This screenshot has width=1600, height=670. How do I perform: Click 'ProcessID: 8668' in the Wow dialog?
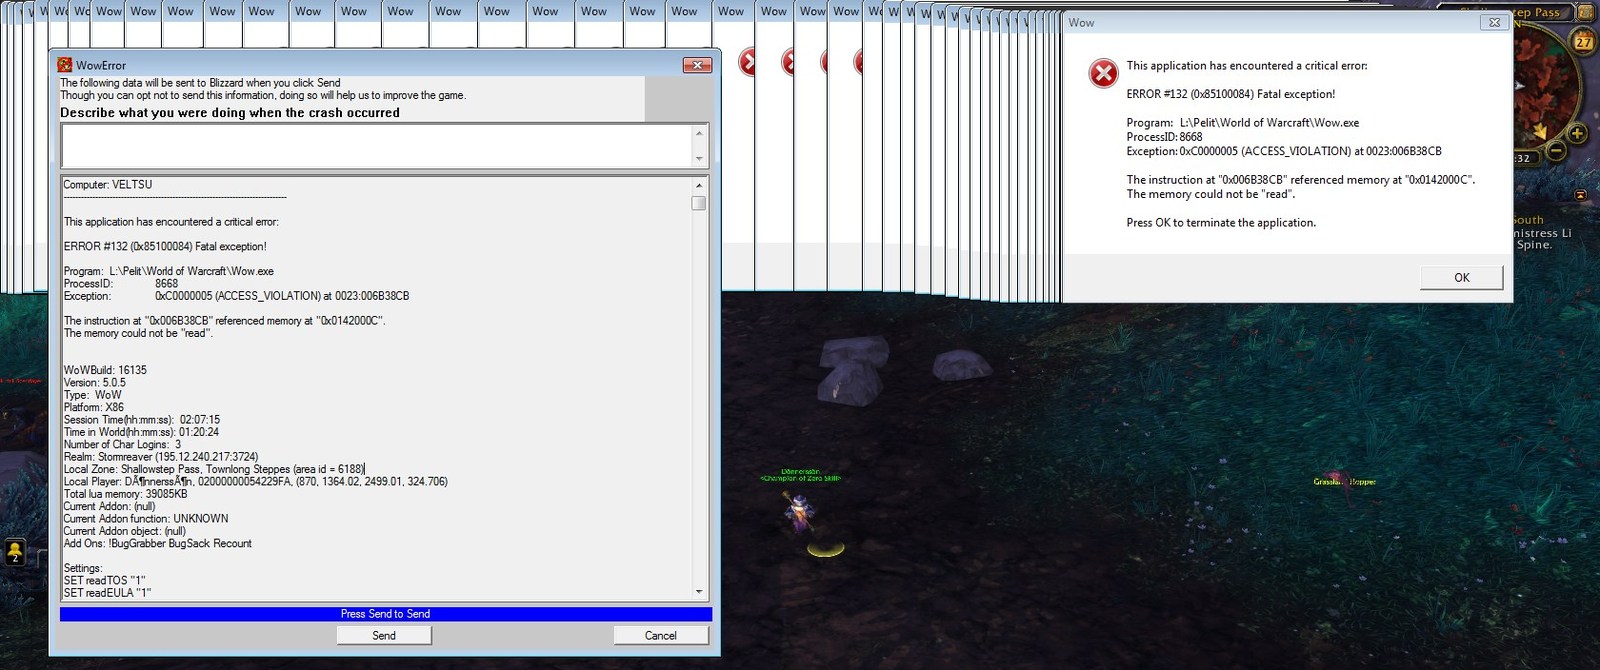click(1165, 137)
